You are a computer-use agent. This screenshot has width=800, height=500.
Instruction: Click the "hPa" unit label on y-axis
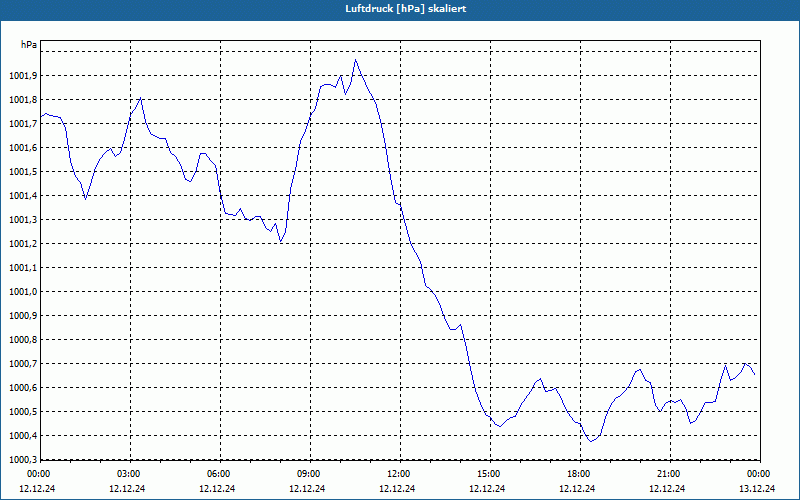pyautogui.click(x=29, y=45)
